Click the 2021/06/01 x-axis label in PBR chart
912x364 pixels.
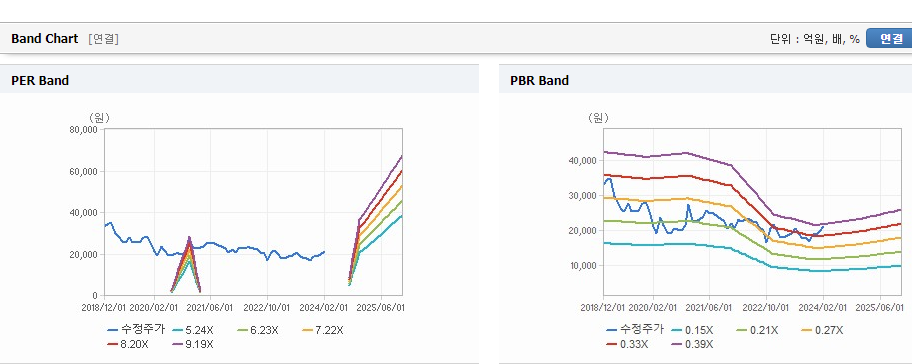point(709,307)
